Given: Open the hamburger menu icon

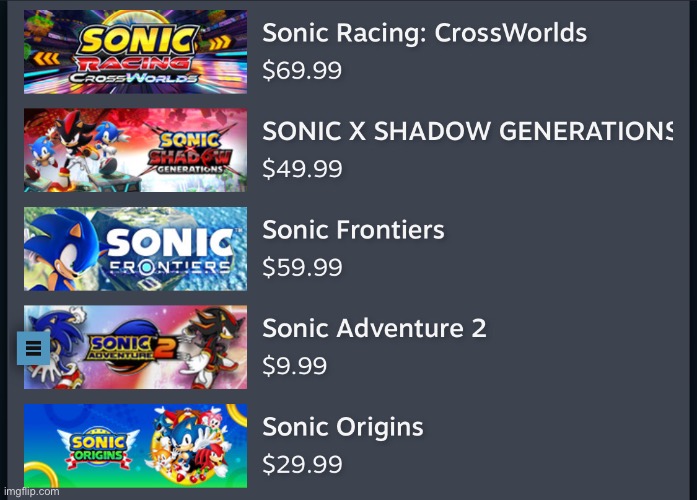Looking at the screenshot, I should tap(33, 348).
